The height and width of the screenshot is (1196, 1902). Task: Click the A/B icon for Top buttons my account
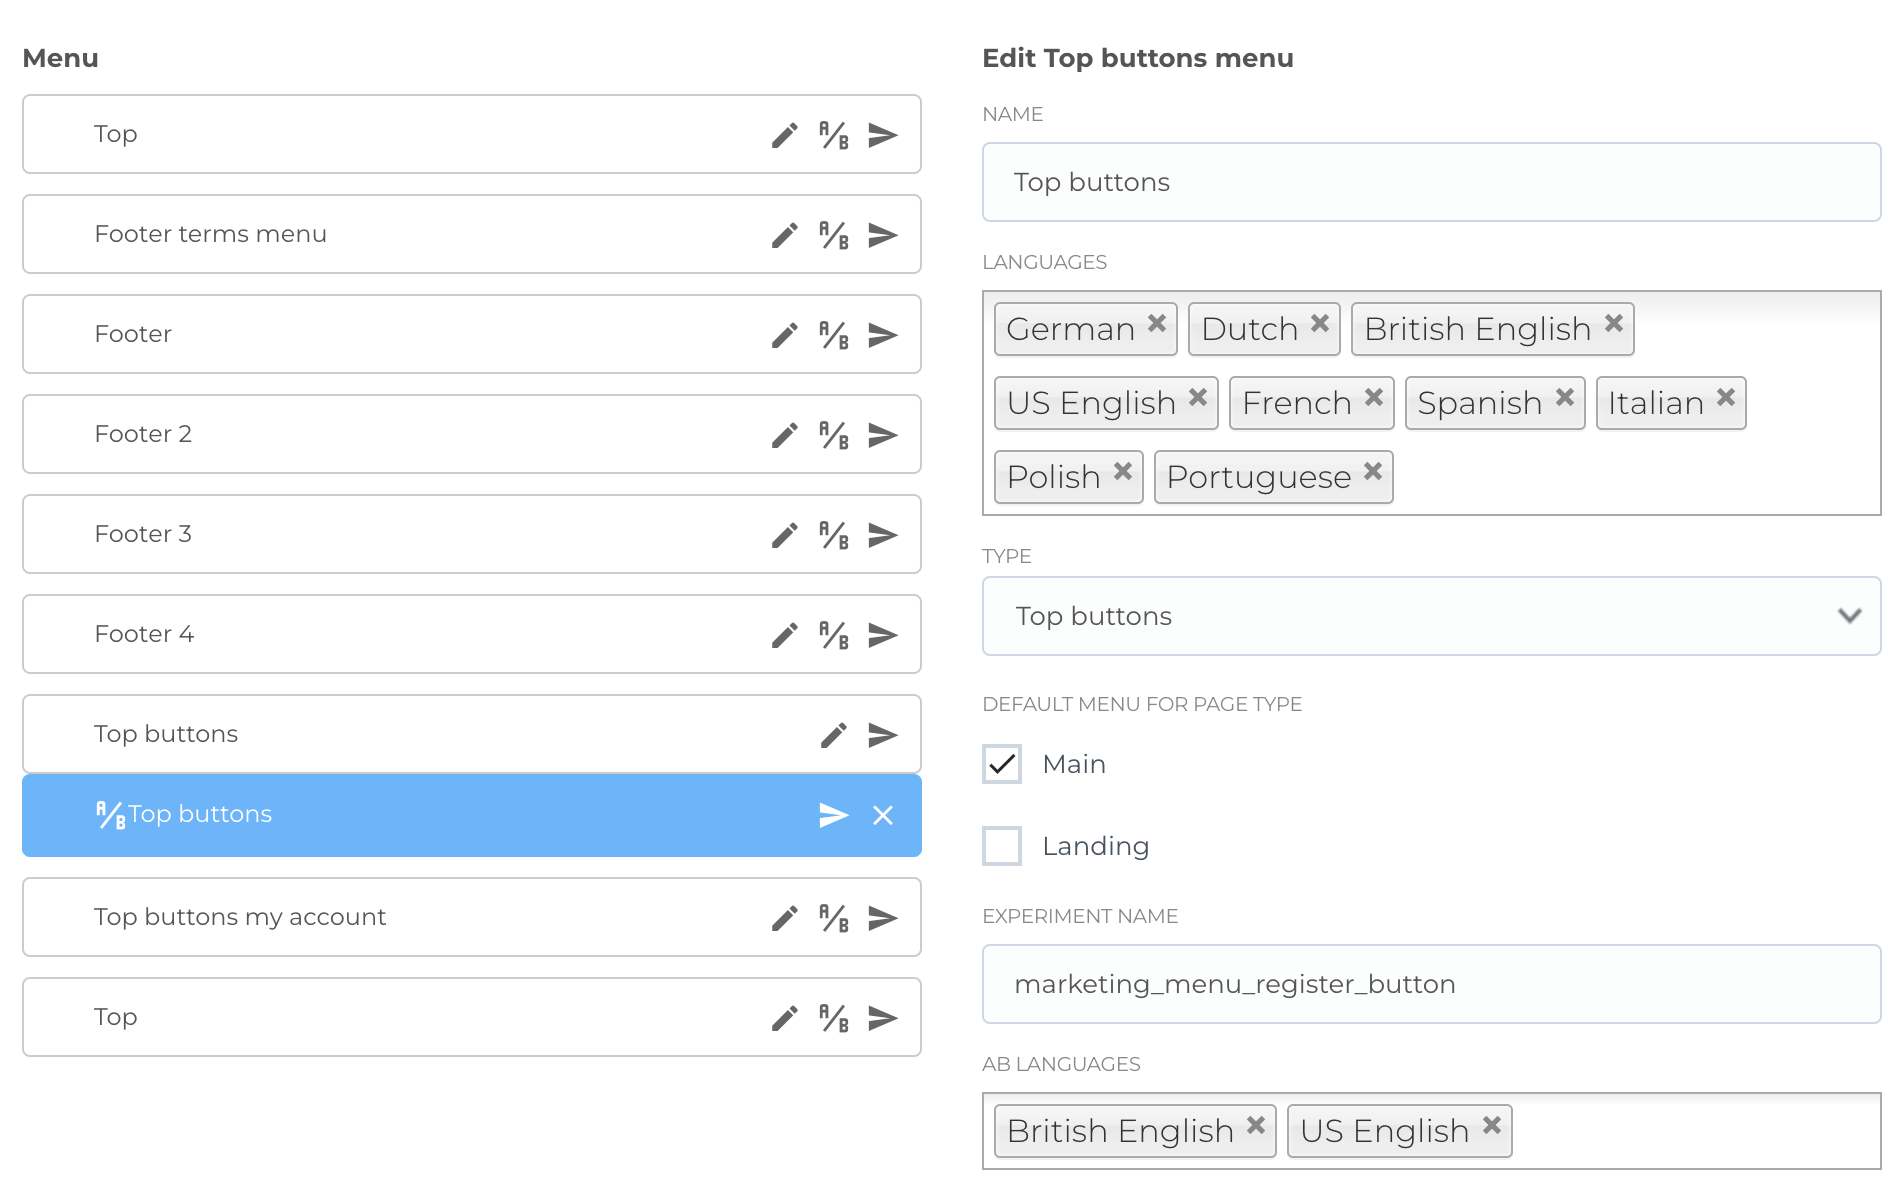[834, 918]
